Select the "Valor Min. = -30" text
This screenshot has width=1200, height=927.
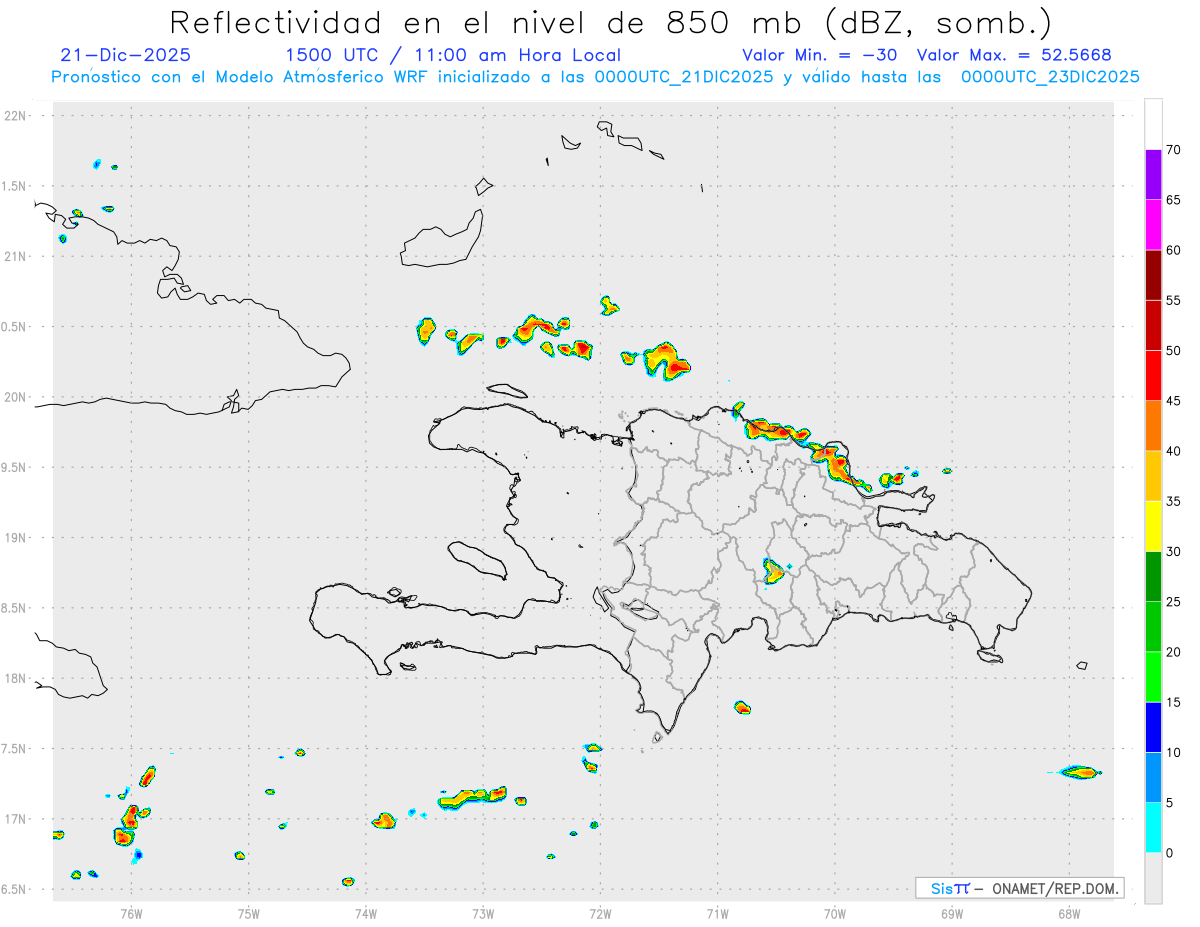point(820,55)
